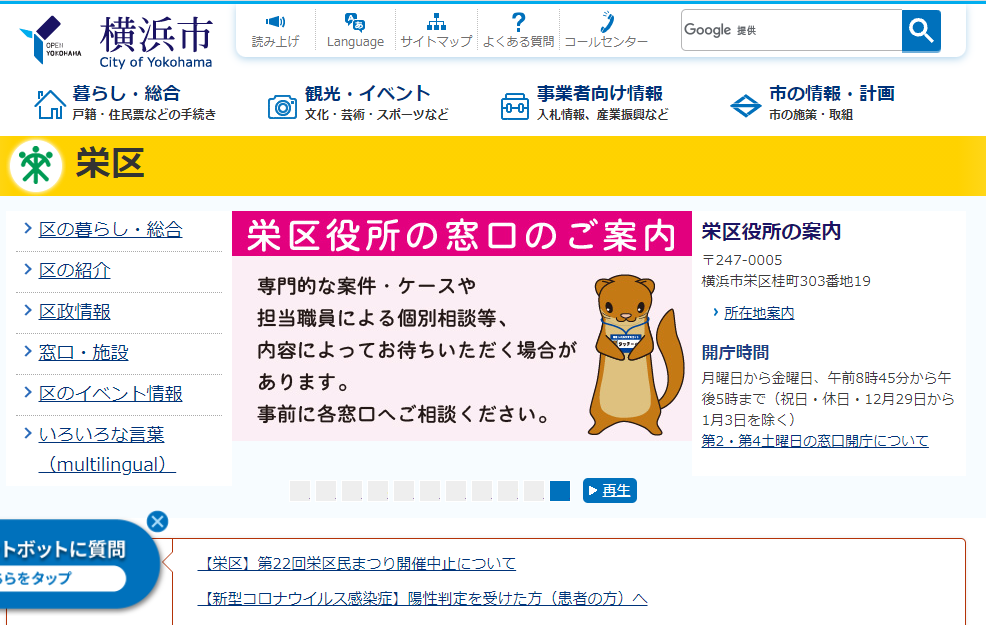
Task: Click into the Google search field
Action: pos(791,30)
